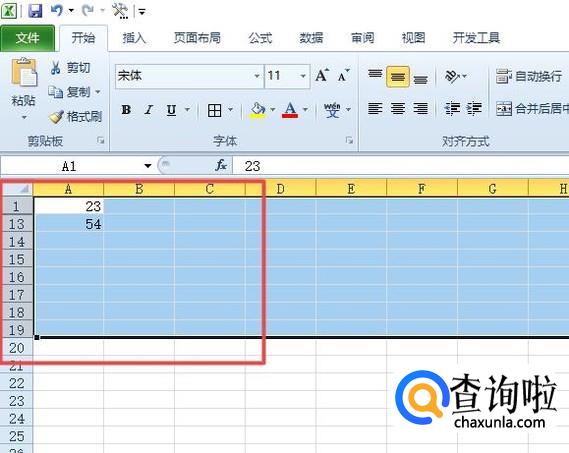569x453 pixels.
Task: Click the 文件 file button
Action: [x=28, y=38]
